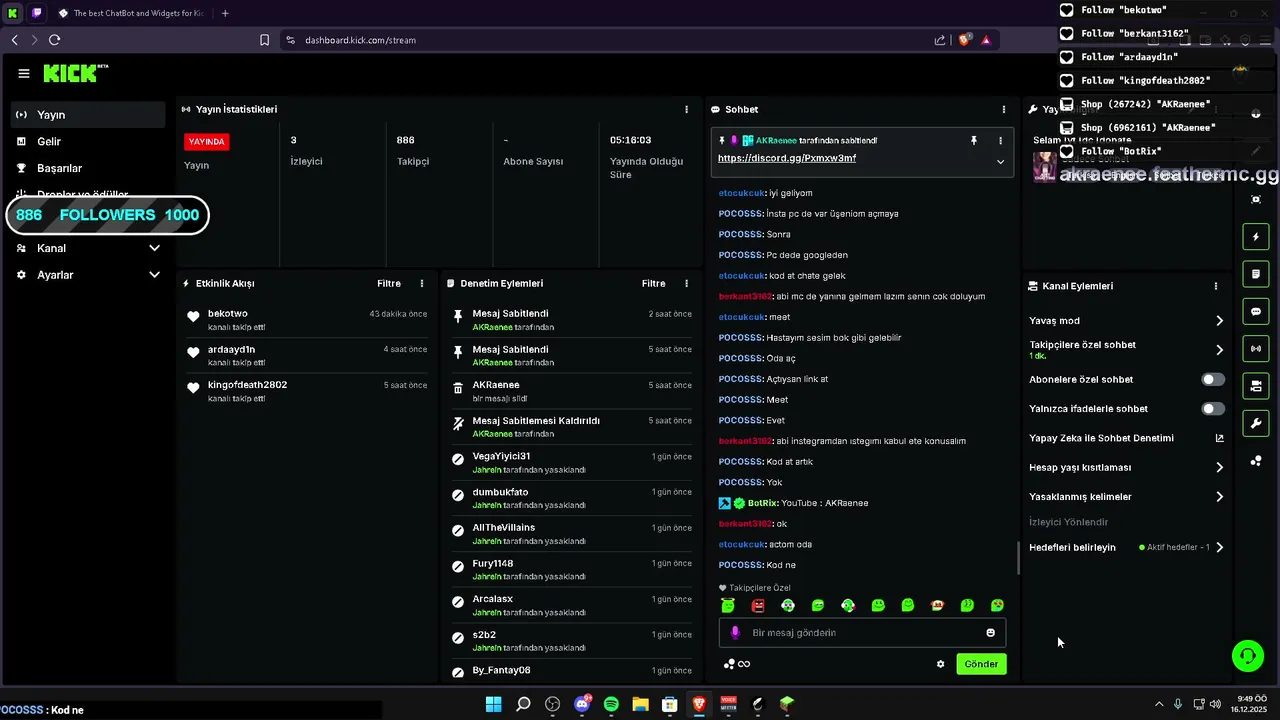Open Filtre in Etkinlik Akışı panel
The height and width of the screenshot is (720, 1280).
point(389,284)
